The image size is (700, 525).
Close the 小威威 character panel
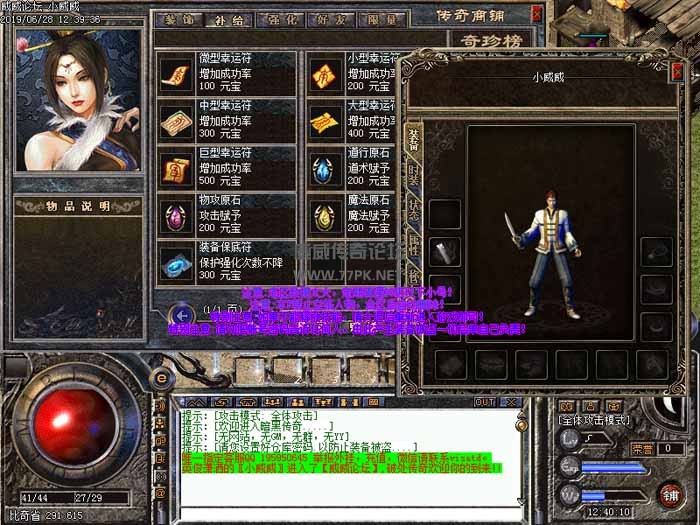pyautogui.click(x=678, y=72)
